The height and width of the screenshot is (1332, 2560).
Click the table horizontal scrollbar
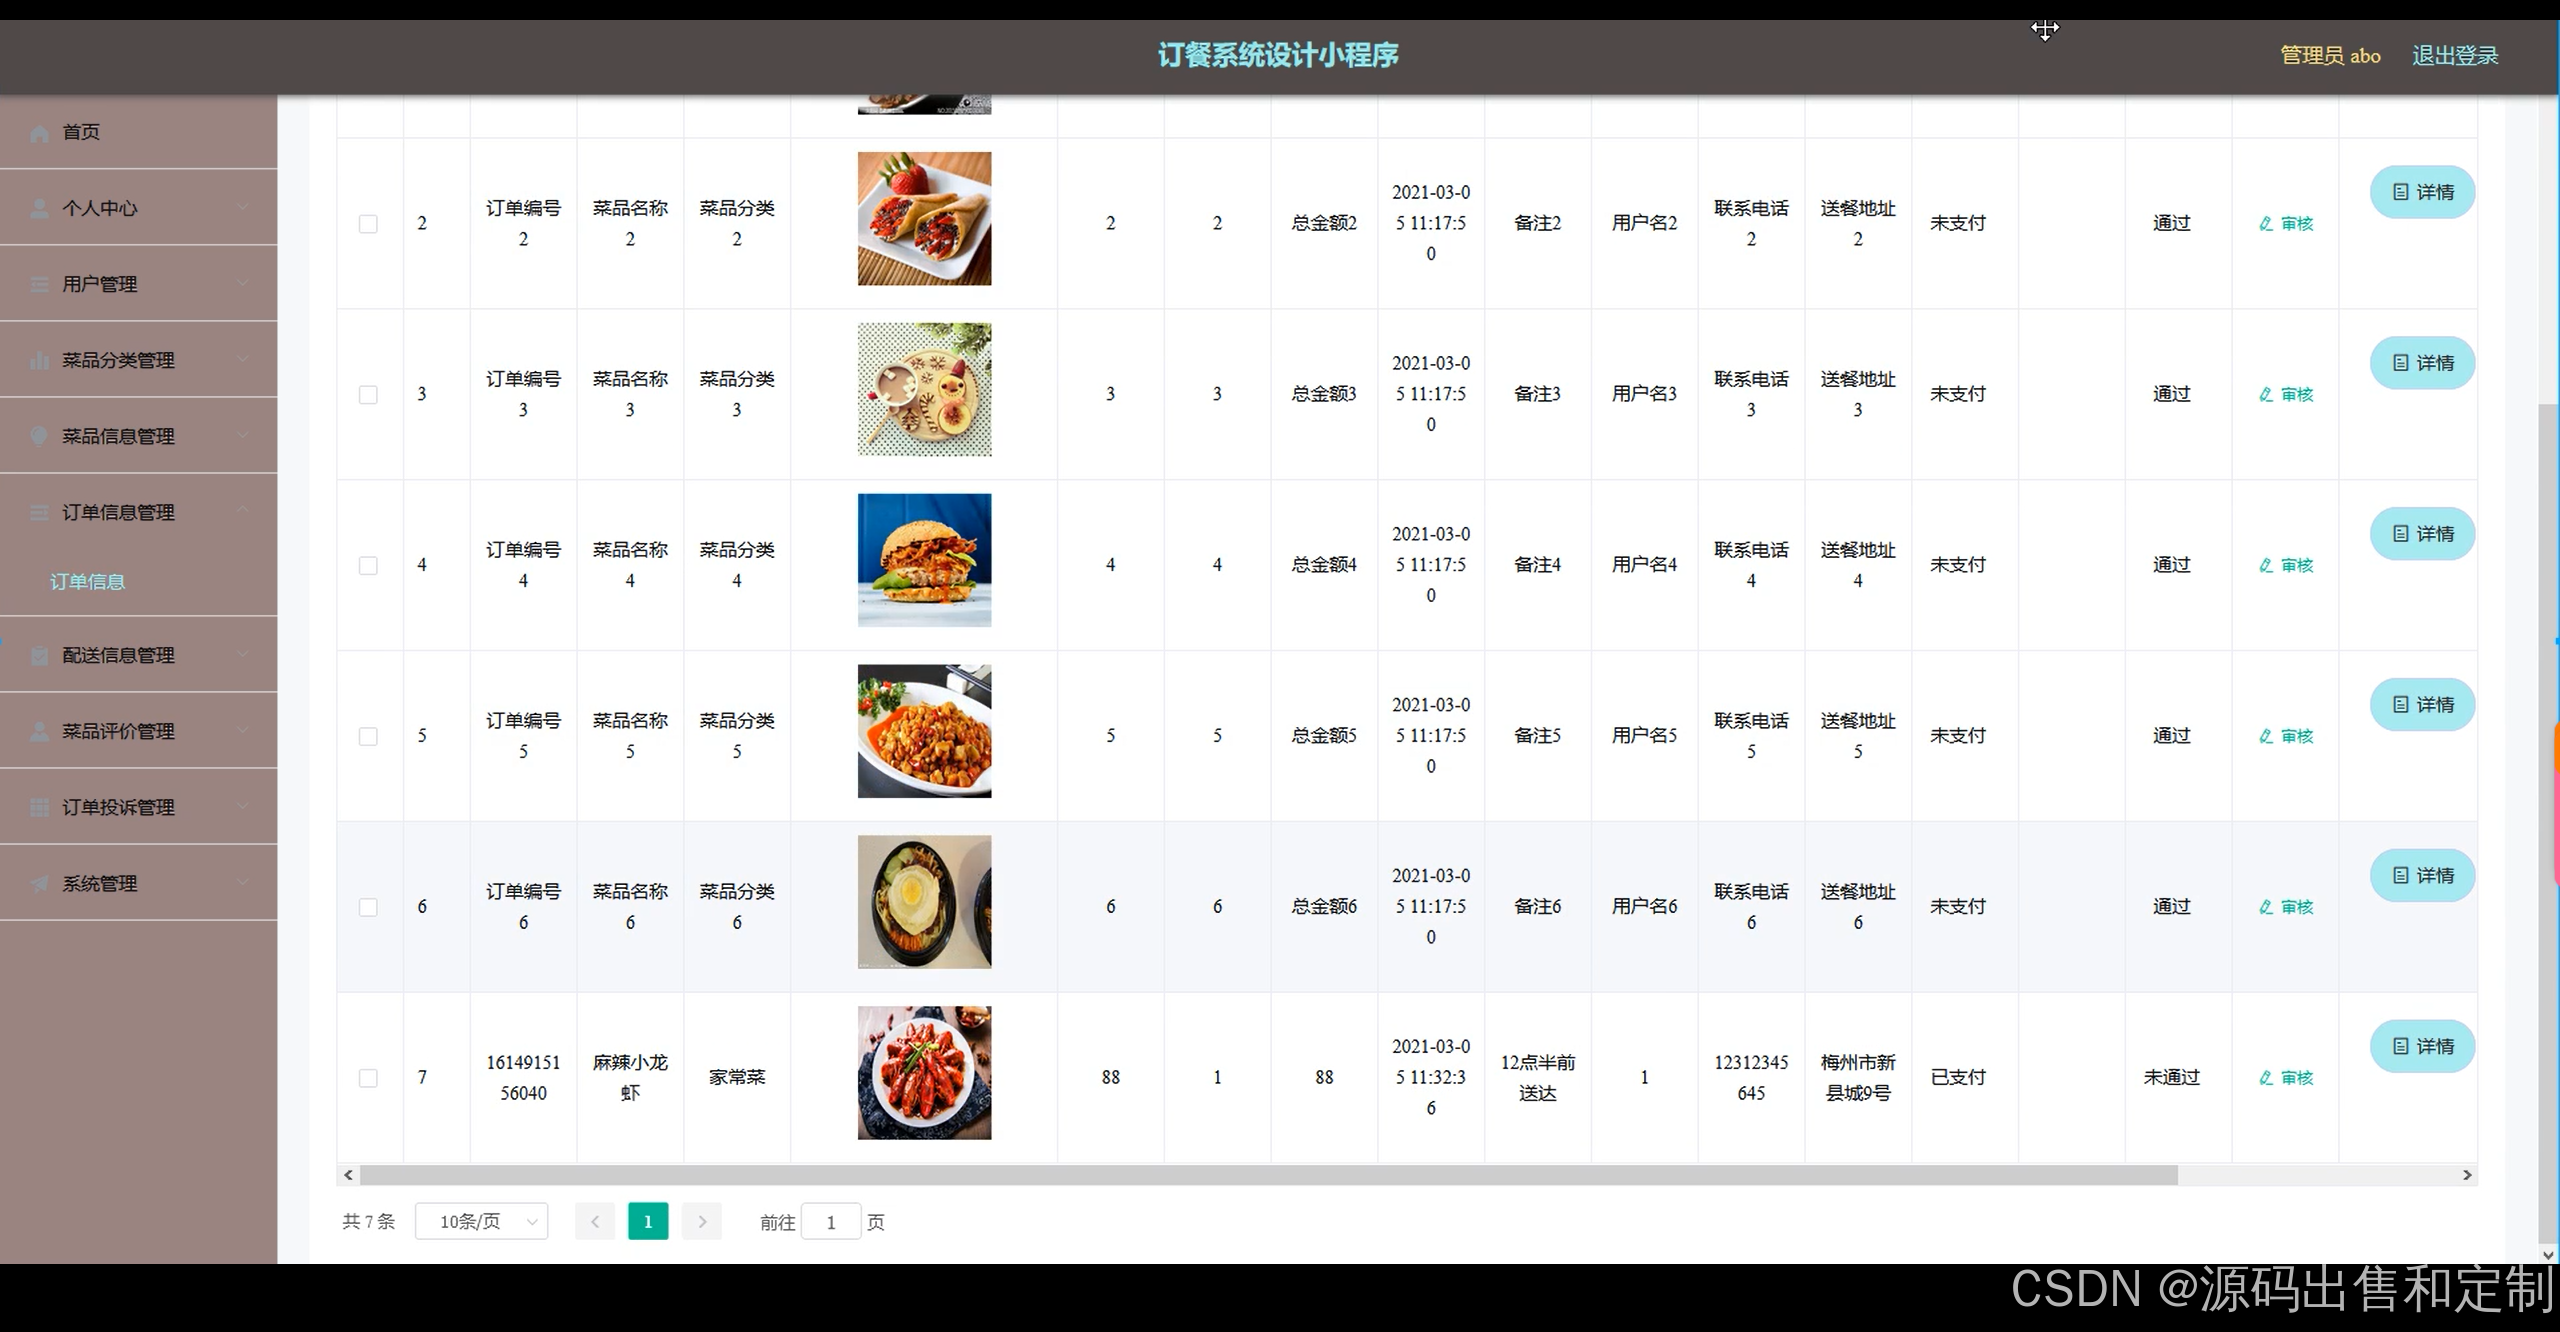(1268, 1175)
